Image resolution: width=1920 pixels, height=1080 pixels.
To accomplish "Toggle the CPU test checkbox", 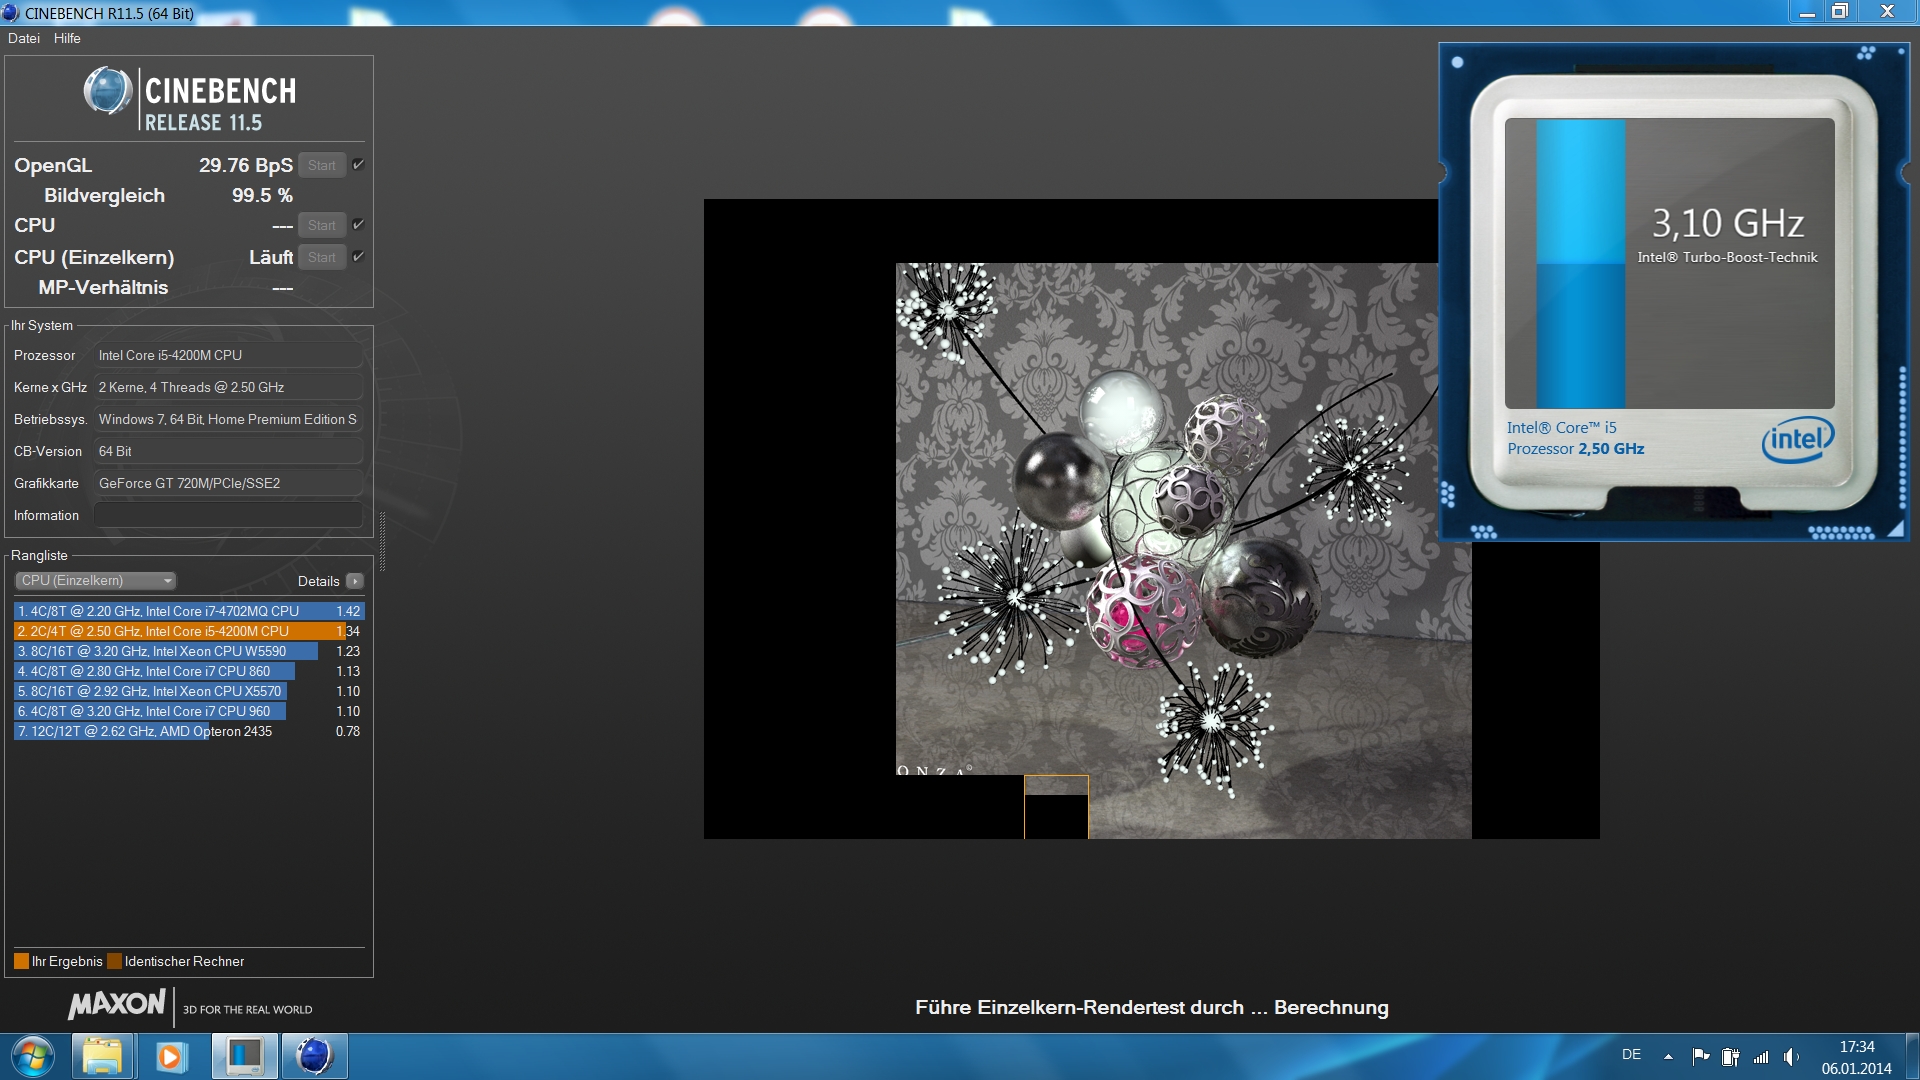I will pyautogui.click(x=358, y=225).
